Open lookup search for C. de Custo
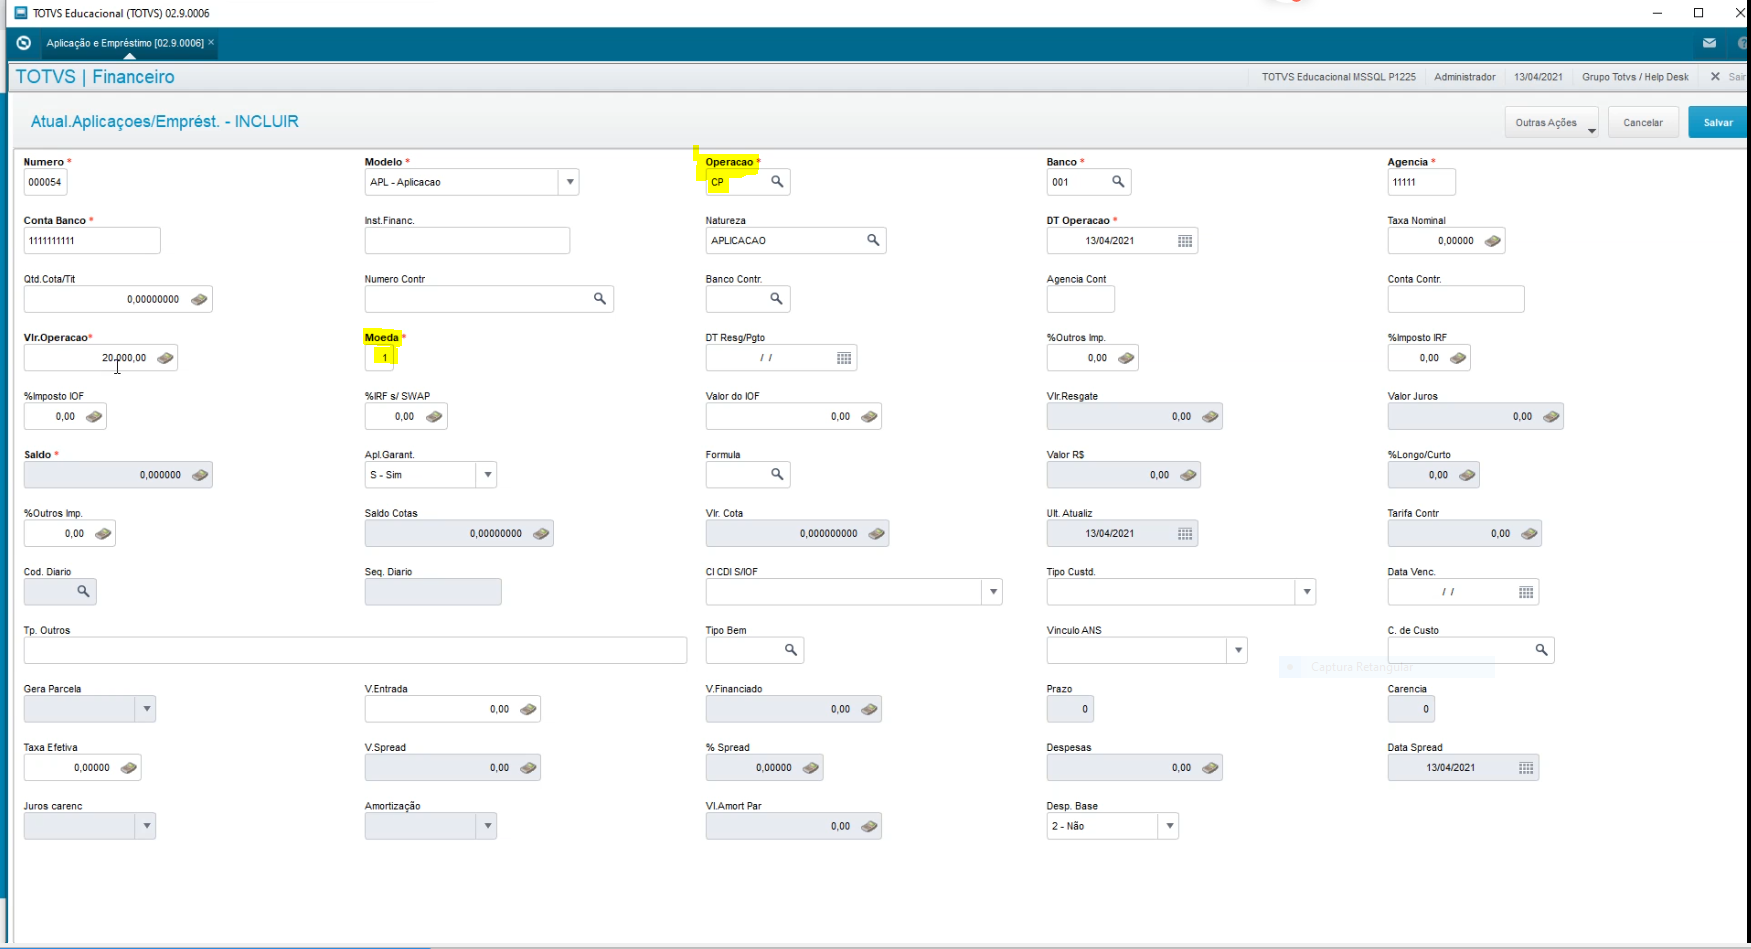This screenshot has height=949, width=1751. pos(1541,650)
